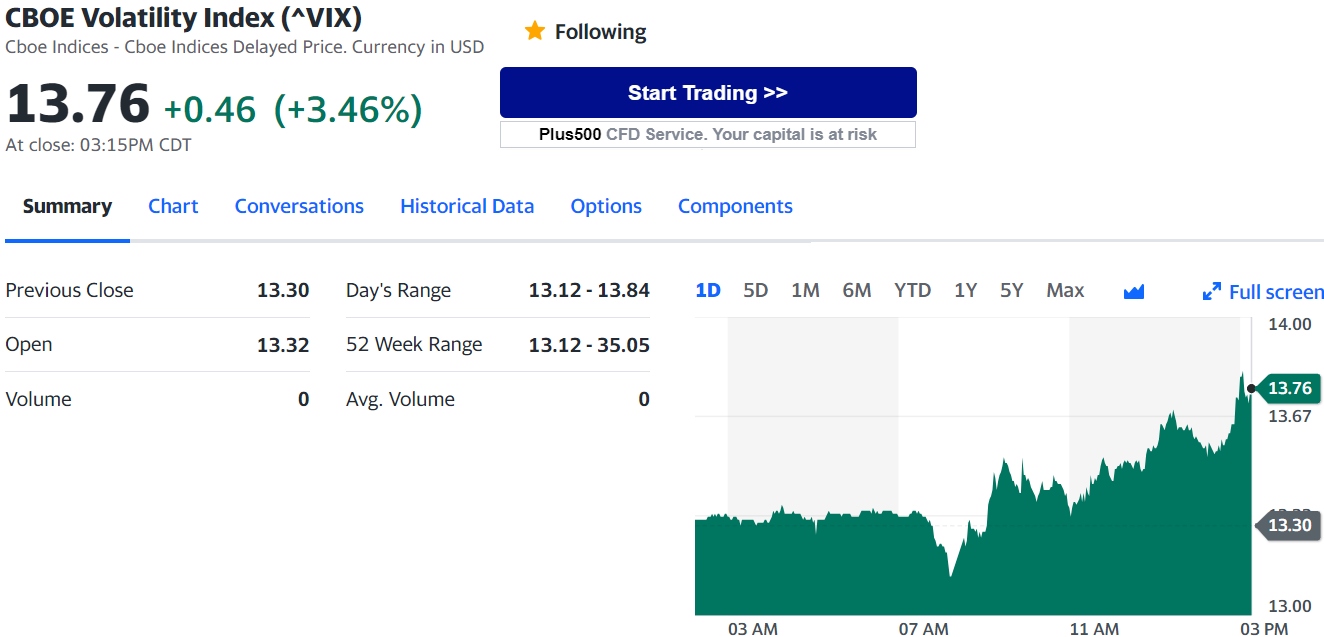Go to the Conversations tab
Screen dimensions: 1324x637
tap(299, 206)
